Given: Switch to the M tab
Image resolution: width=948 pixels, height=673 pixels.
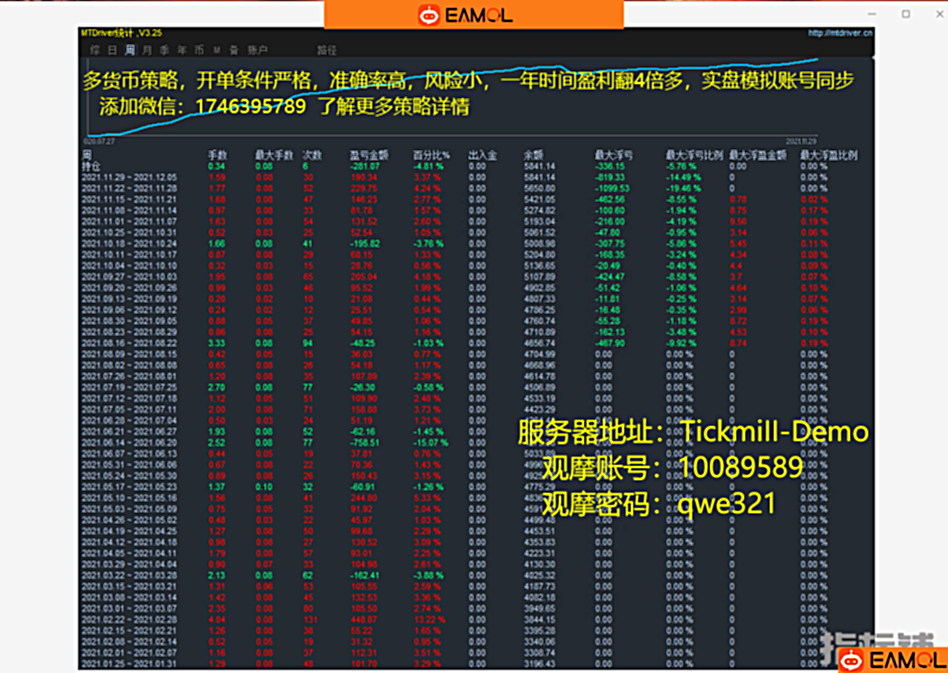Looking at the screenshot, I should (216, 50).
